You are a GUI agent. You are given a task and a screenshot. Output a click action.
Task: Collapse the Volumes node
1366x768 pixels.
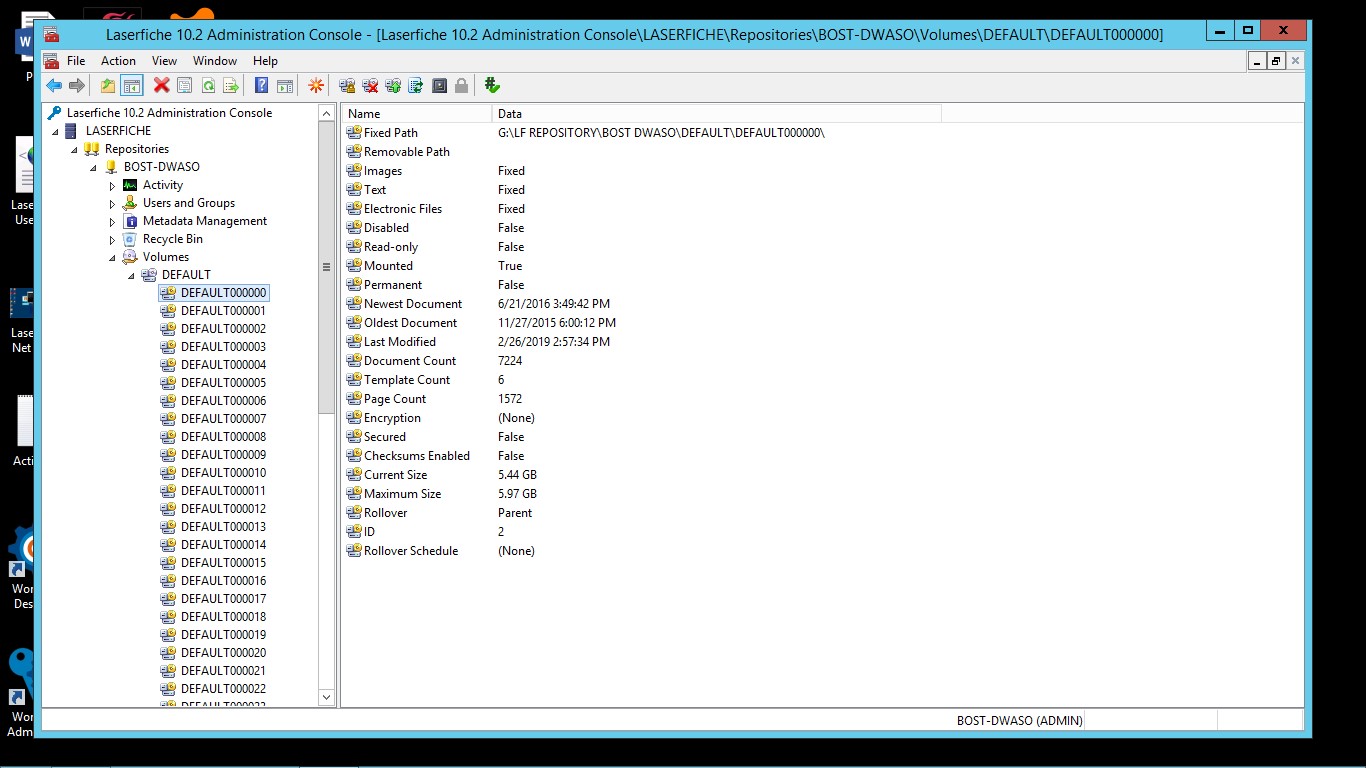(113, 258)
